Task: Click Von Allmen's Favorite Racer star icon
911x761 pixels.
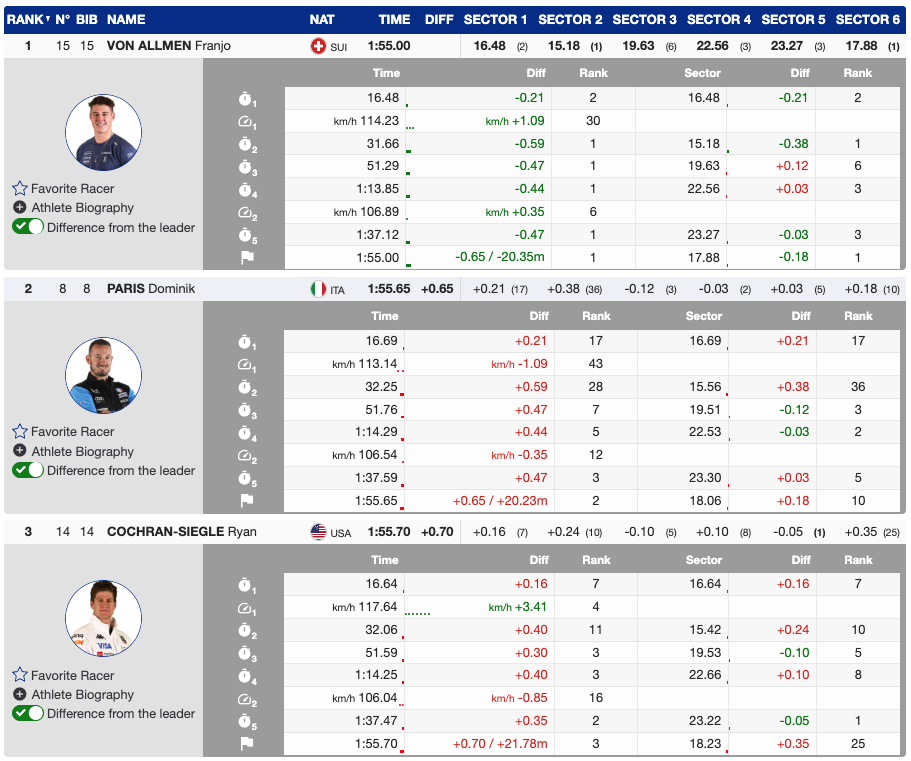Action: [19, 188]
